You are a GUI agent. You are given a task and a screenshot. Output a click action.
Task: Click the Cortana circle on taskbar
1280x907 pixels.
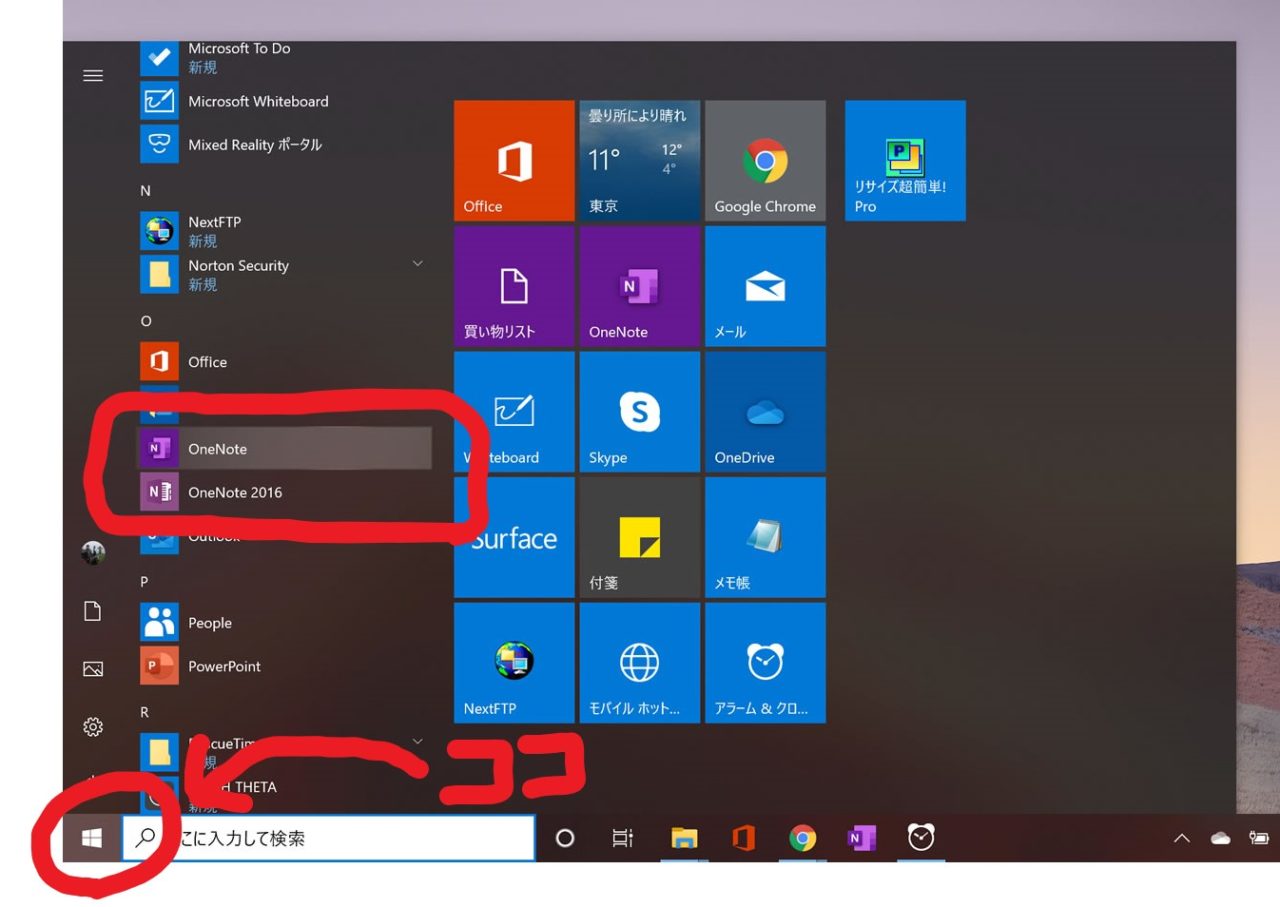coord(565,838)
